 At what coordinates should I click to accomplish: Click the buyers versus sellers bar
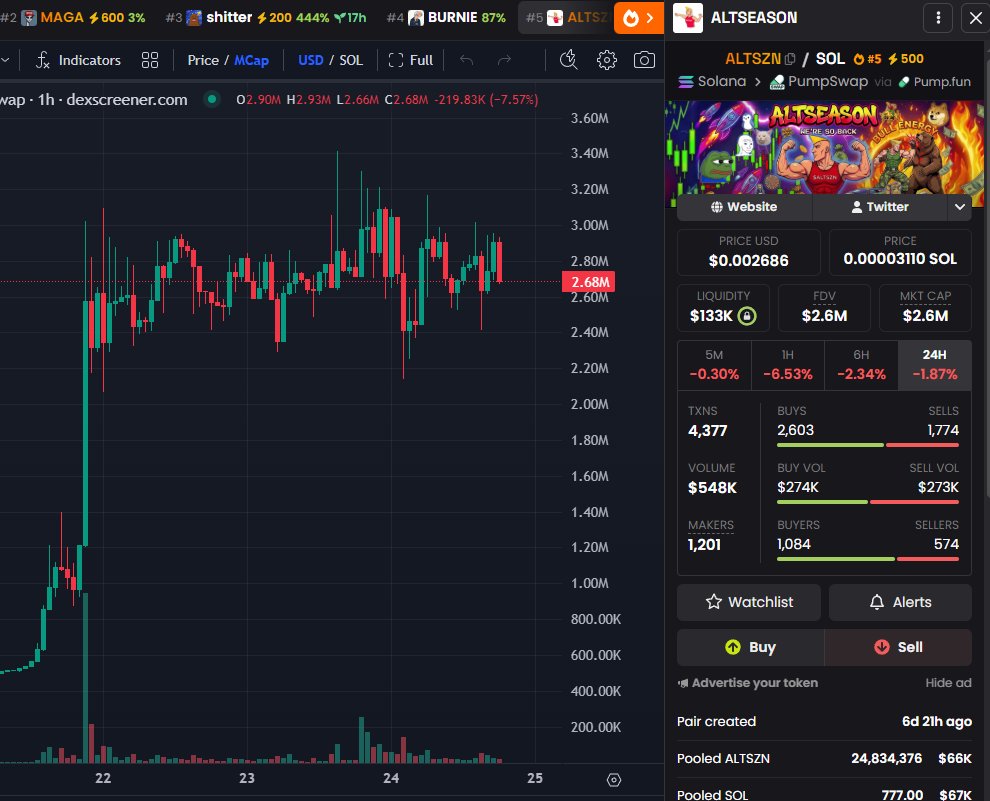(x=868, y=559)
